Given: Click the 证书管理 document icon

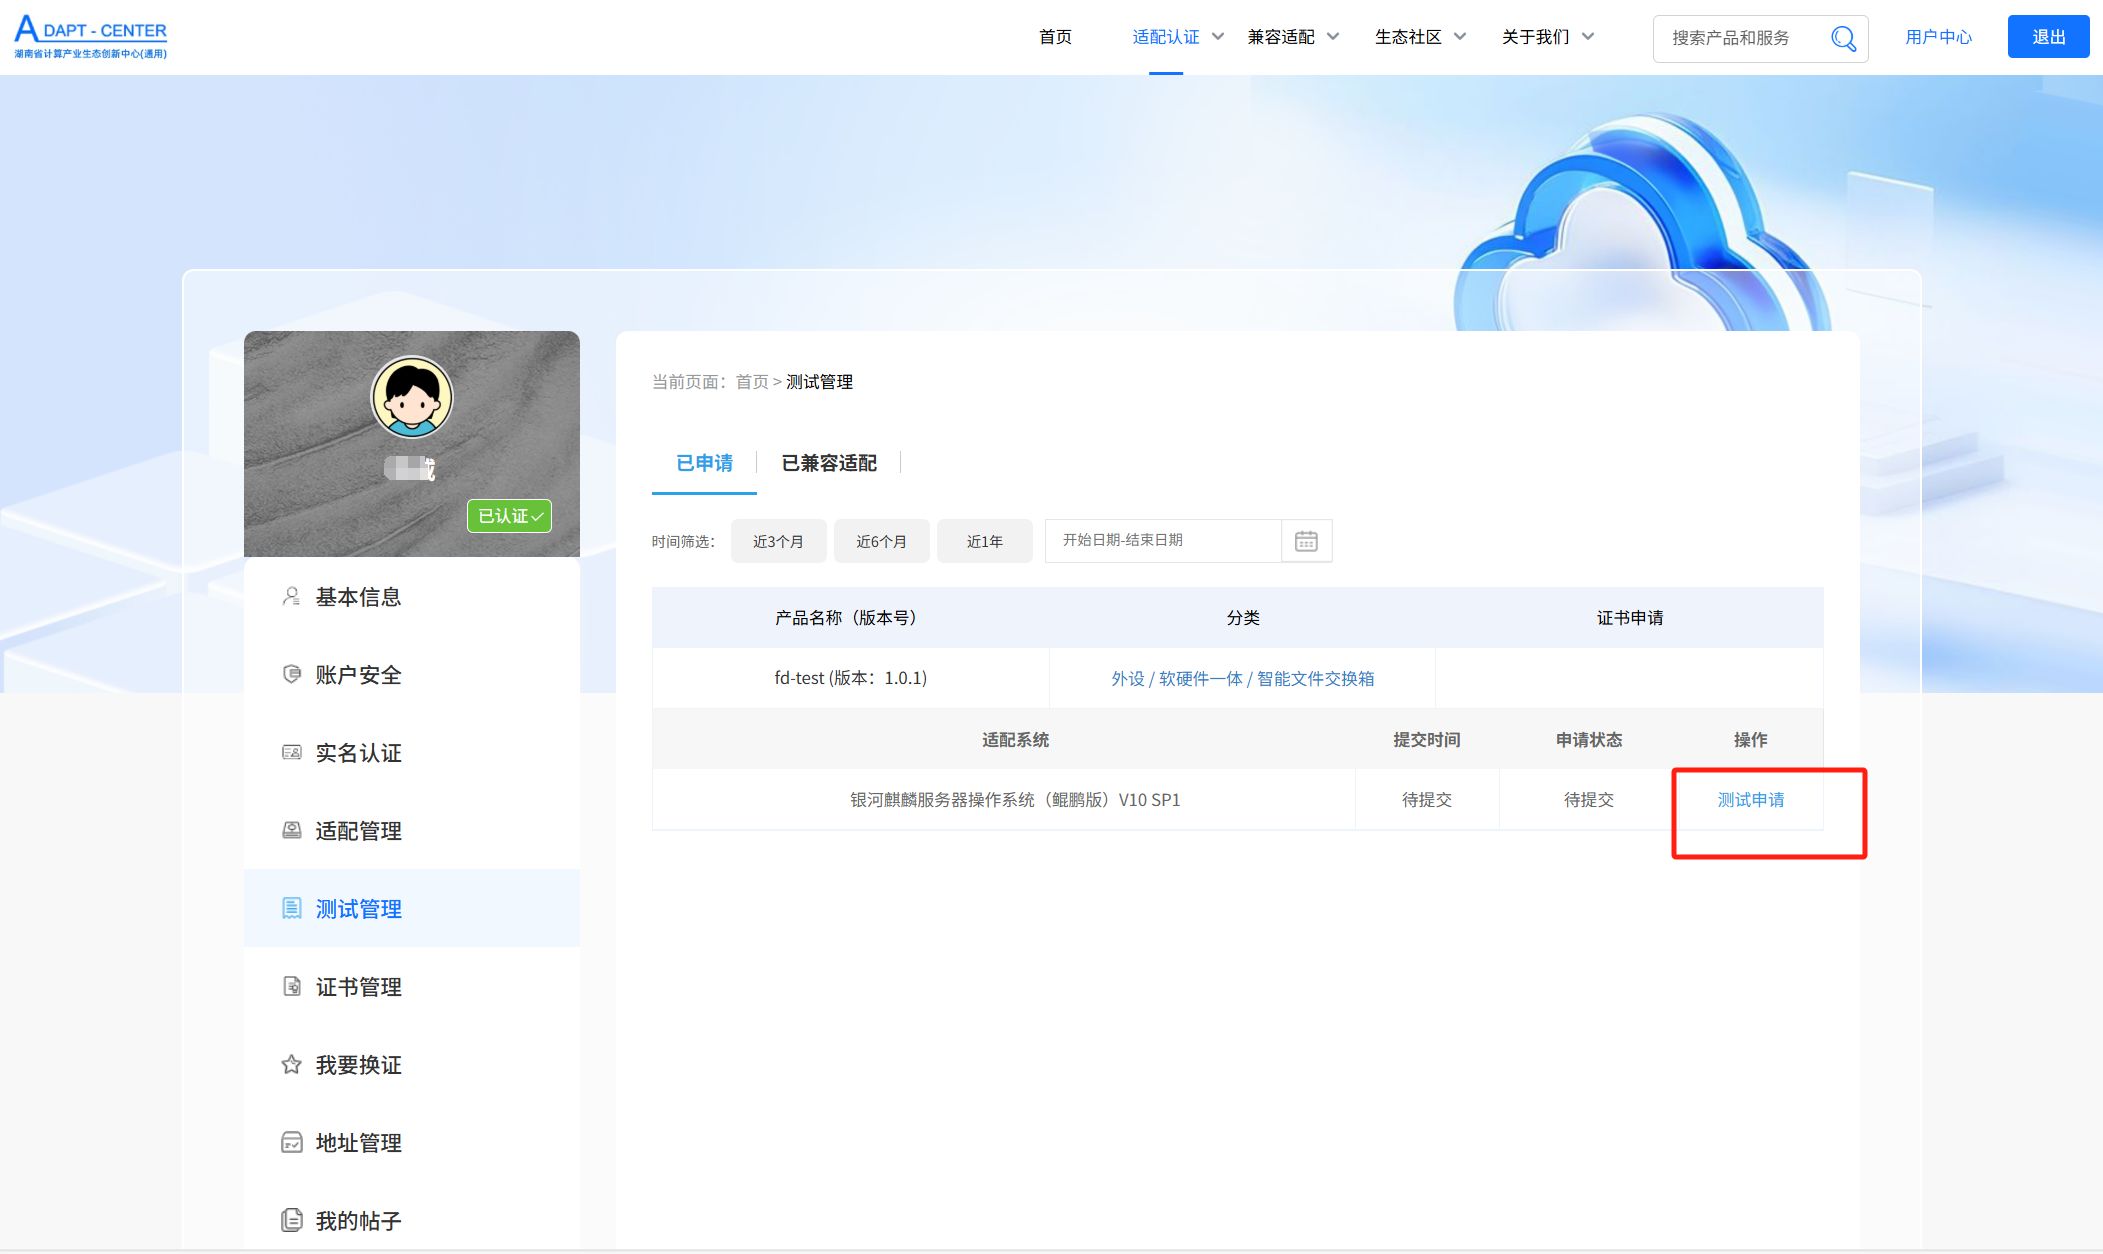Looking at the screenshot, I should pyautogui.click(x=291, y=987).
